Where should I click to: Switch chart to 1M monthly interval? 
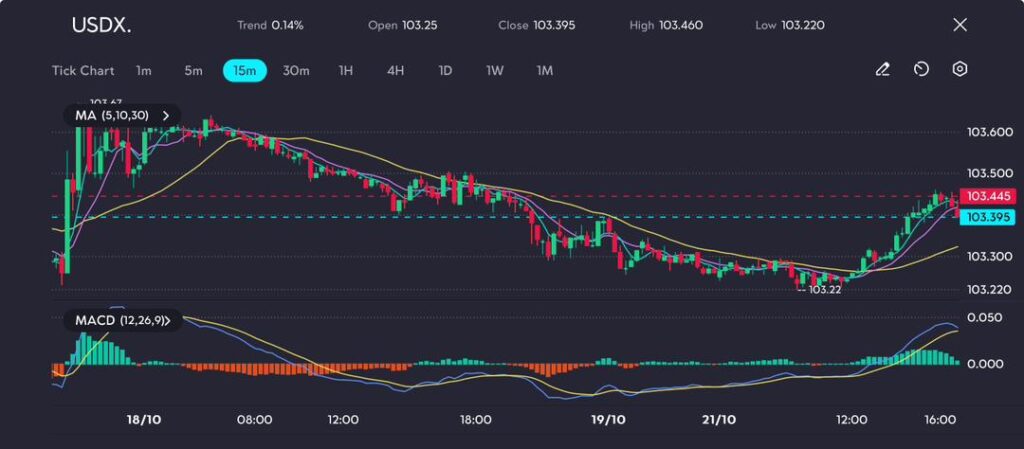544,71
